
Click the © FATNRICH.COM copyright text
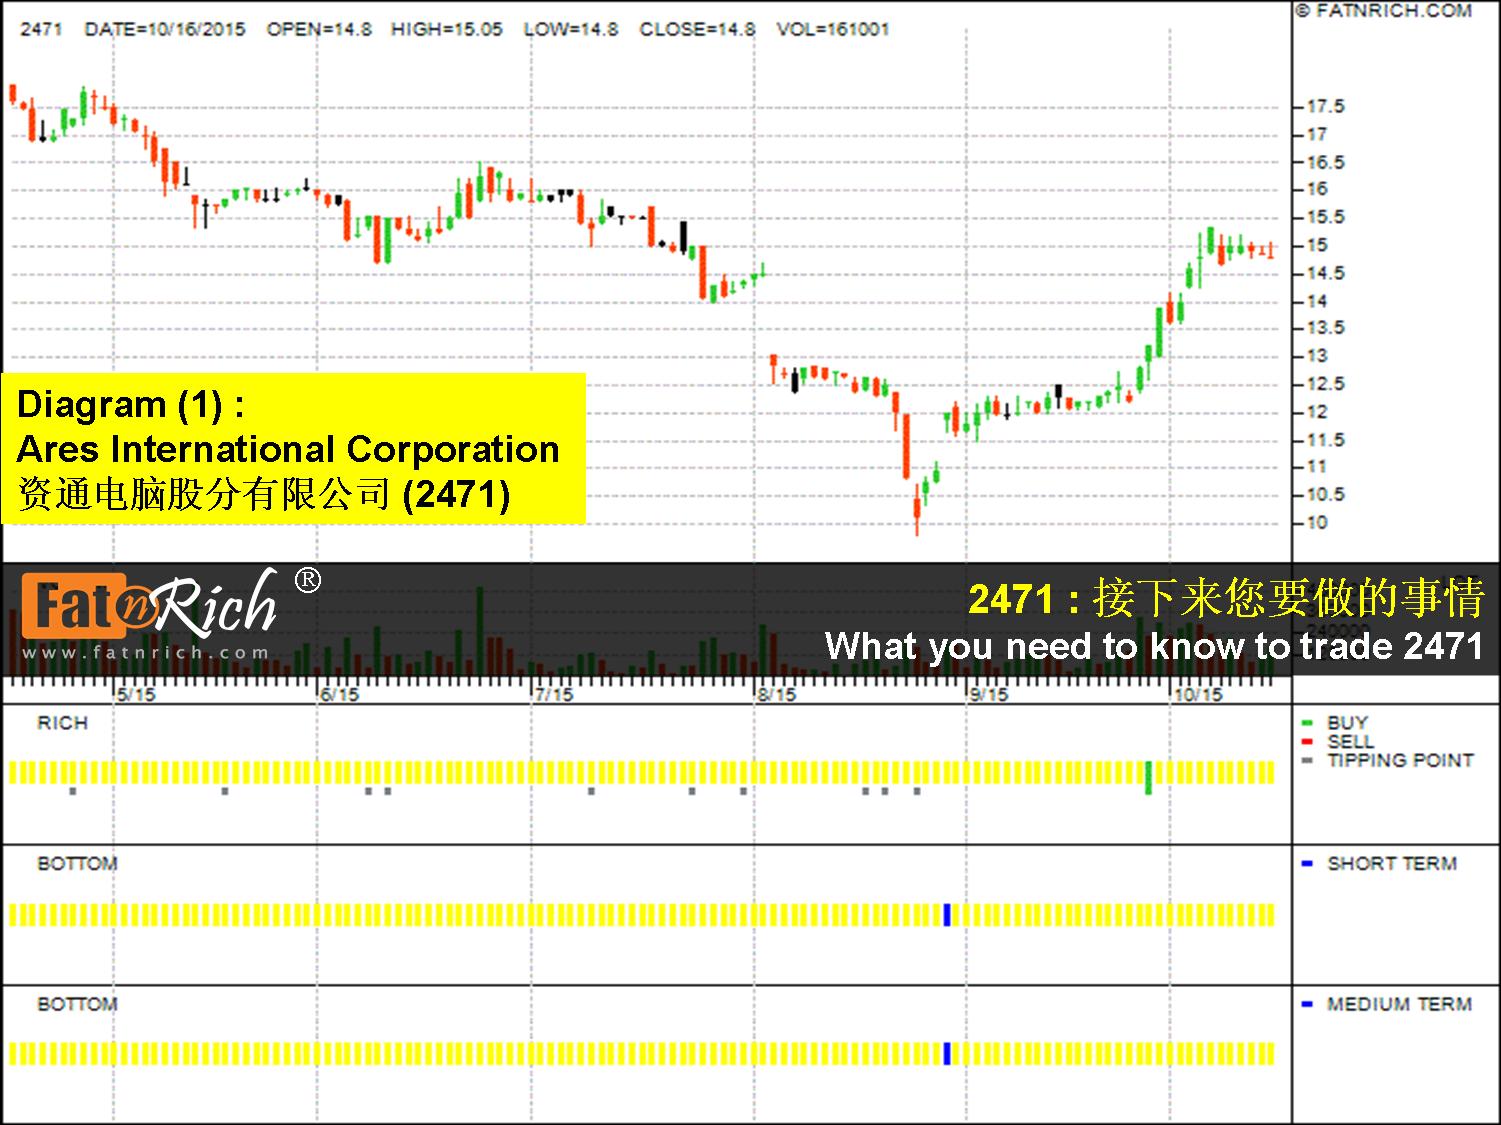pos(1383,11)
